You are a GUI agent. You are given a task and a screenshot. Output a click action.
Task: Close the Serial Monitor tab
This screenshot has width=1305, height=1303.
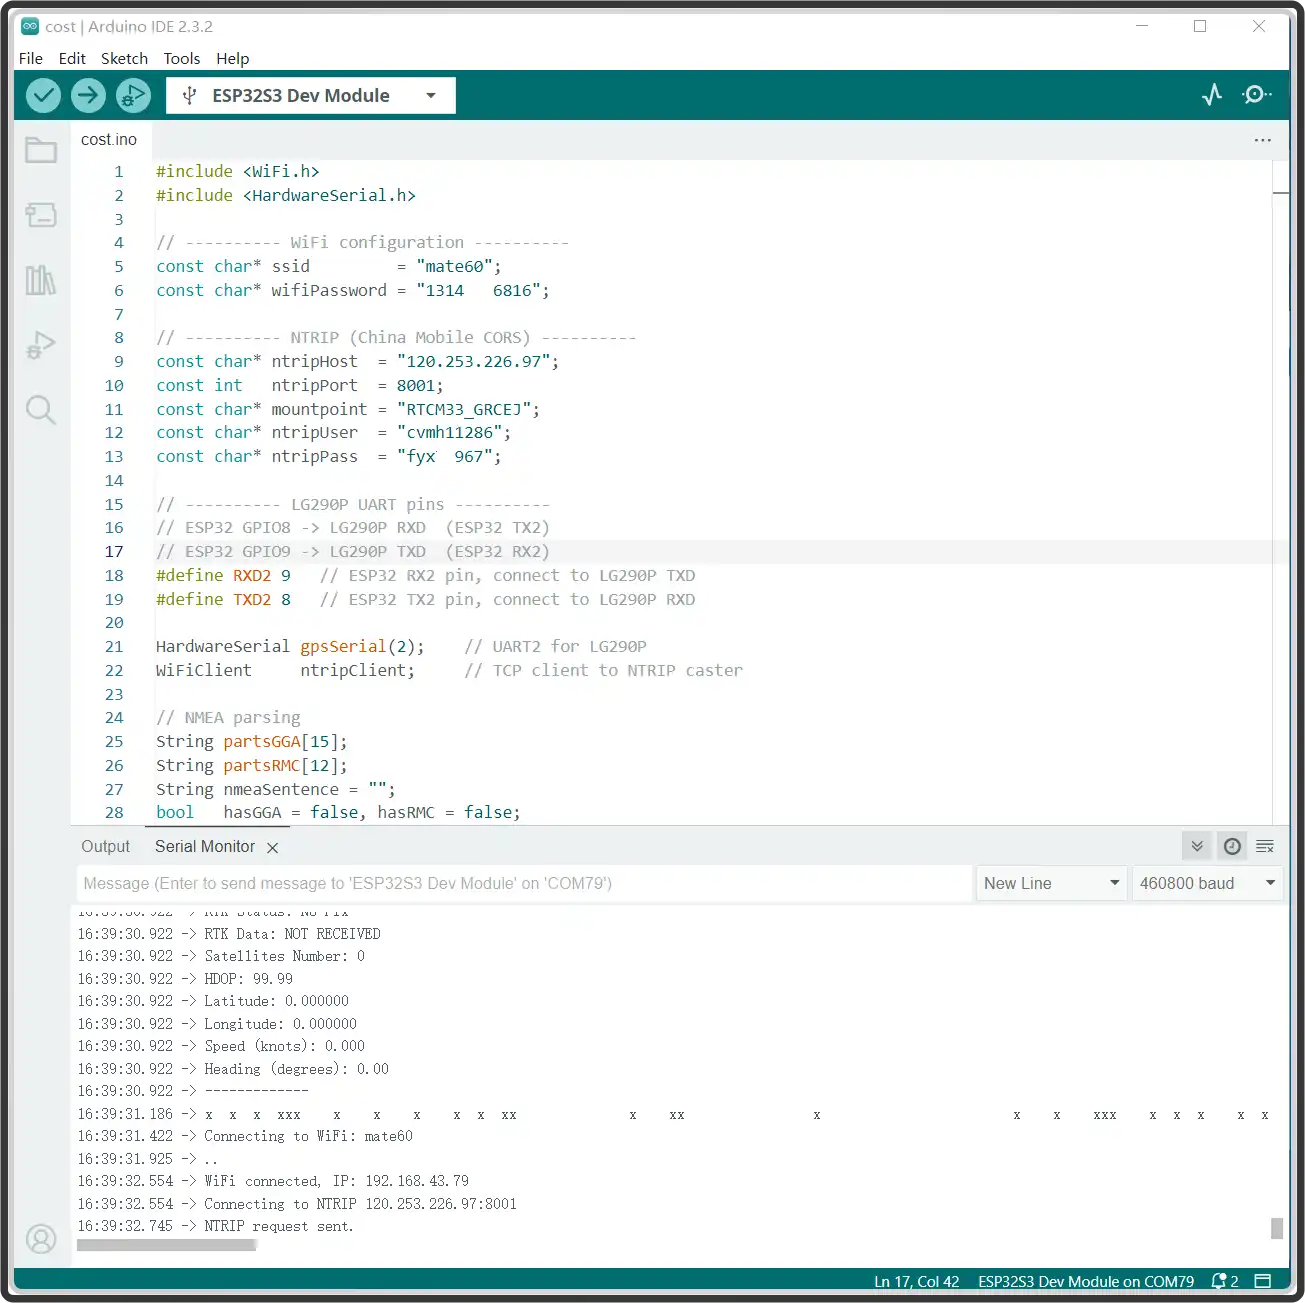(272, 847)
